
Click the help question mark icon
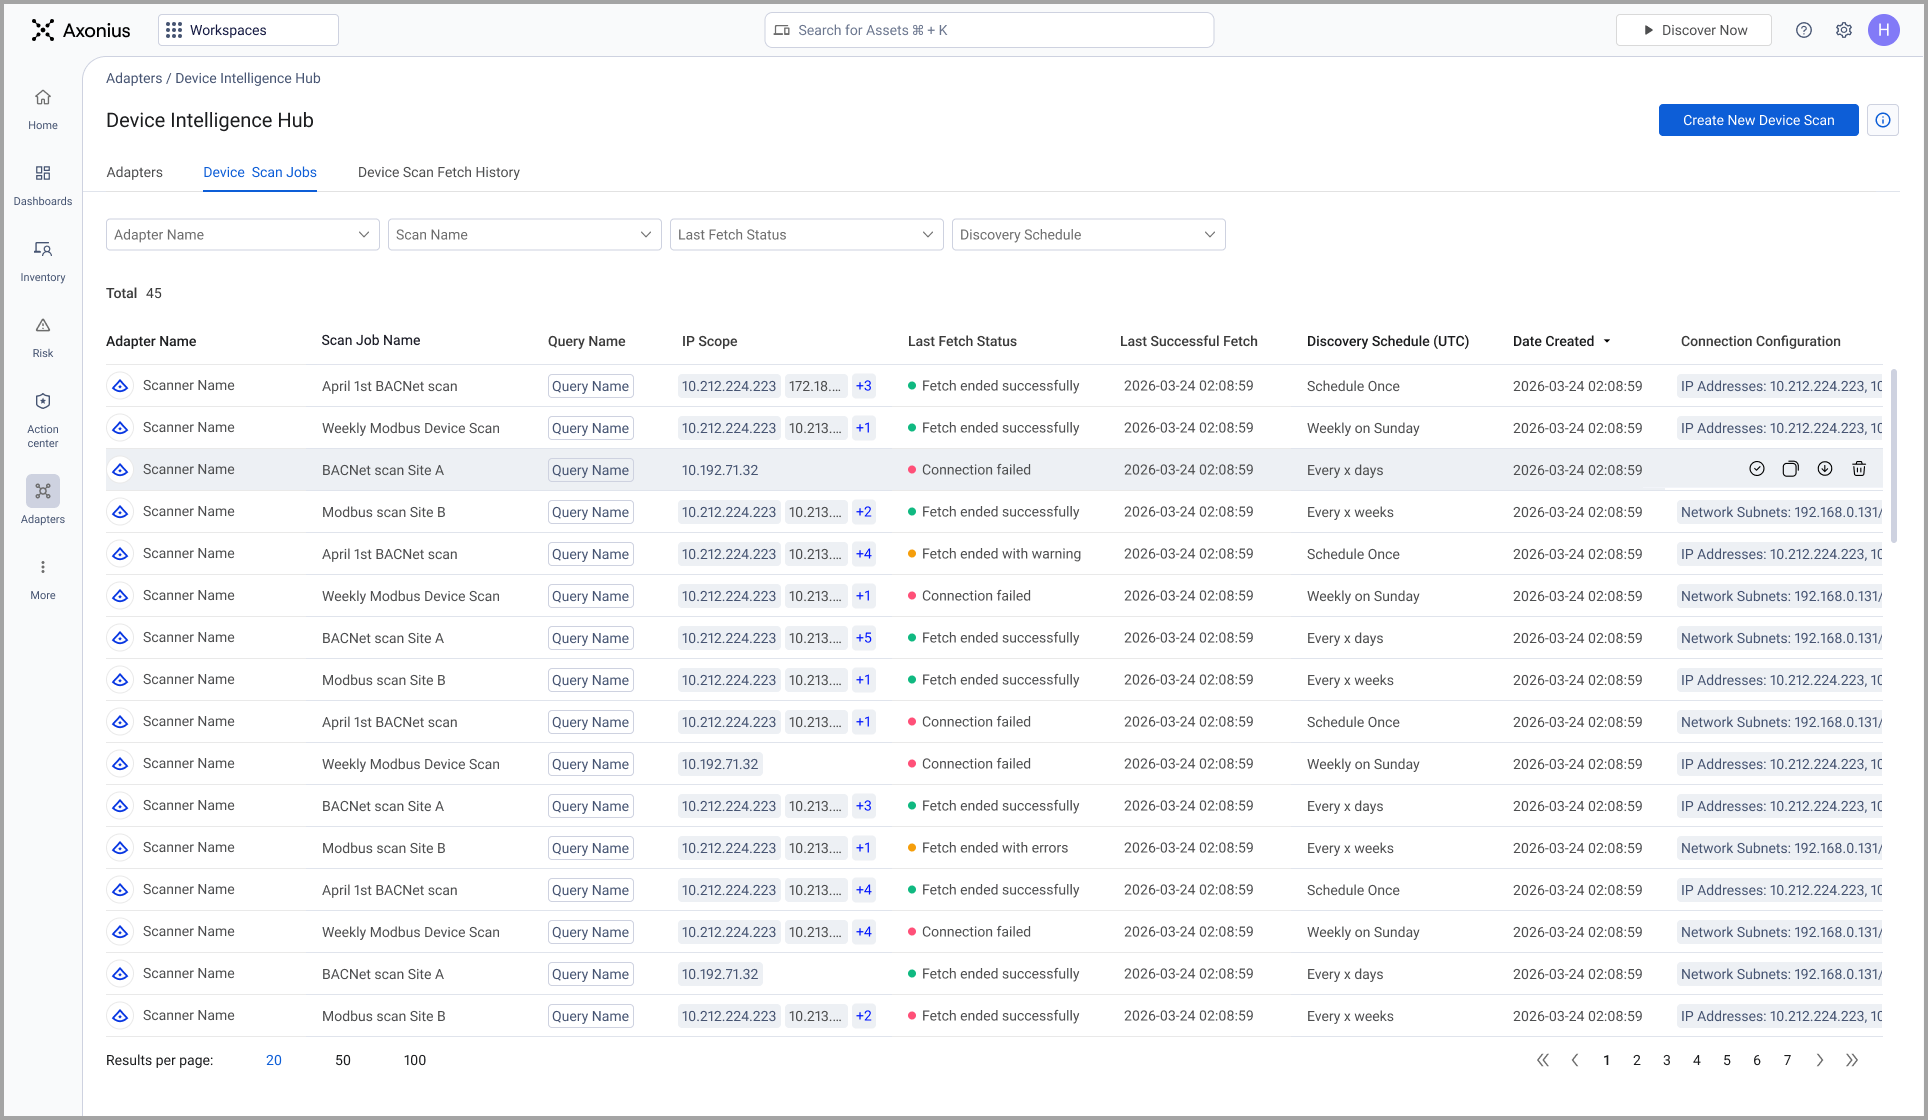[x=1804, y=30]
